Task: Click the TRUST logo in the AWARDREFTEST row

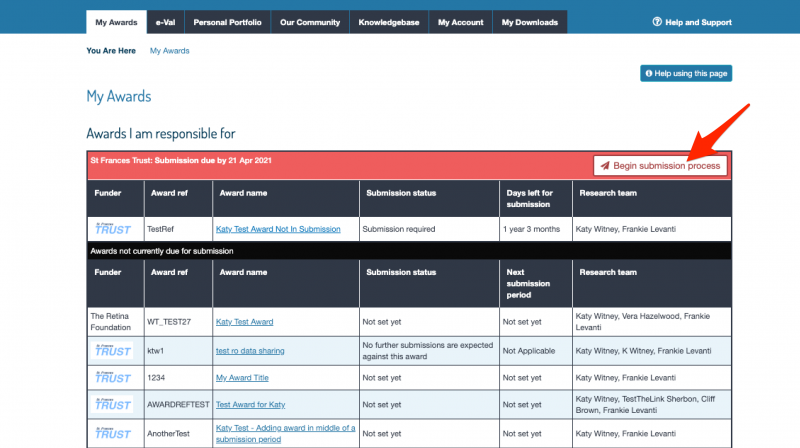Action: click(113, 404)
